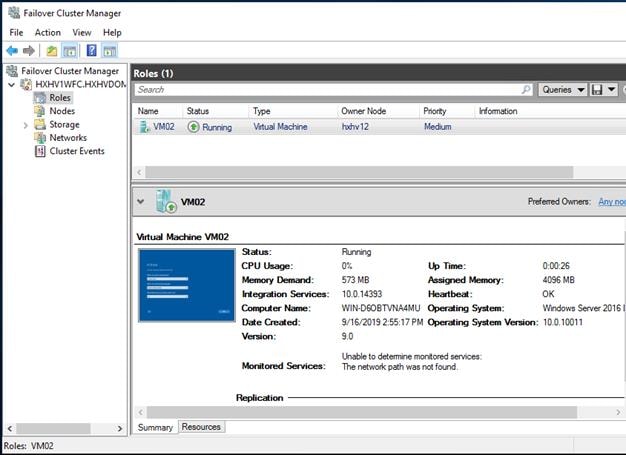Select the Nodes tree item label
The height and width of the screenshot is (455, 626).
click(62, 111)
